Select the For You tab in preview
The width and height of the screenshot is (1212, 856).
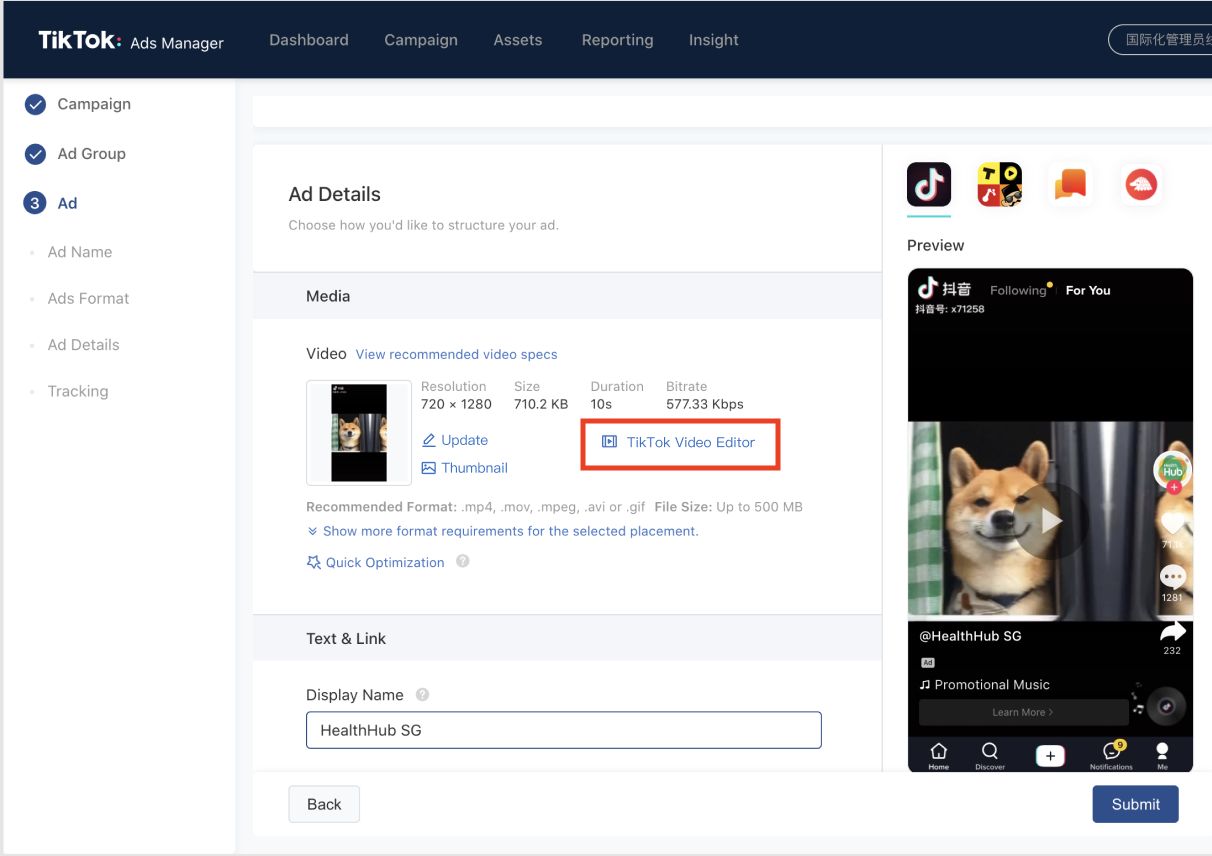(x=1088, y=290)
